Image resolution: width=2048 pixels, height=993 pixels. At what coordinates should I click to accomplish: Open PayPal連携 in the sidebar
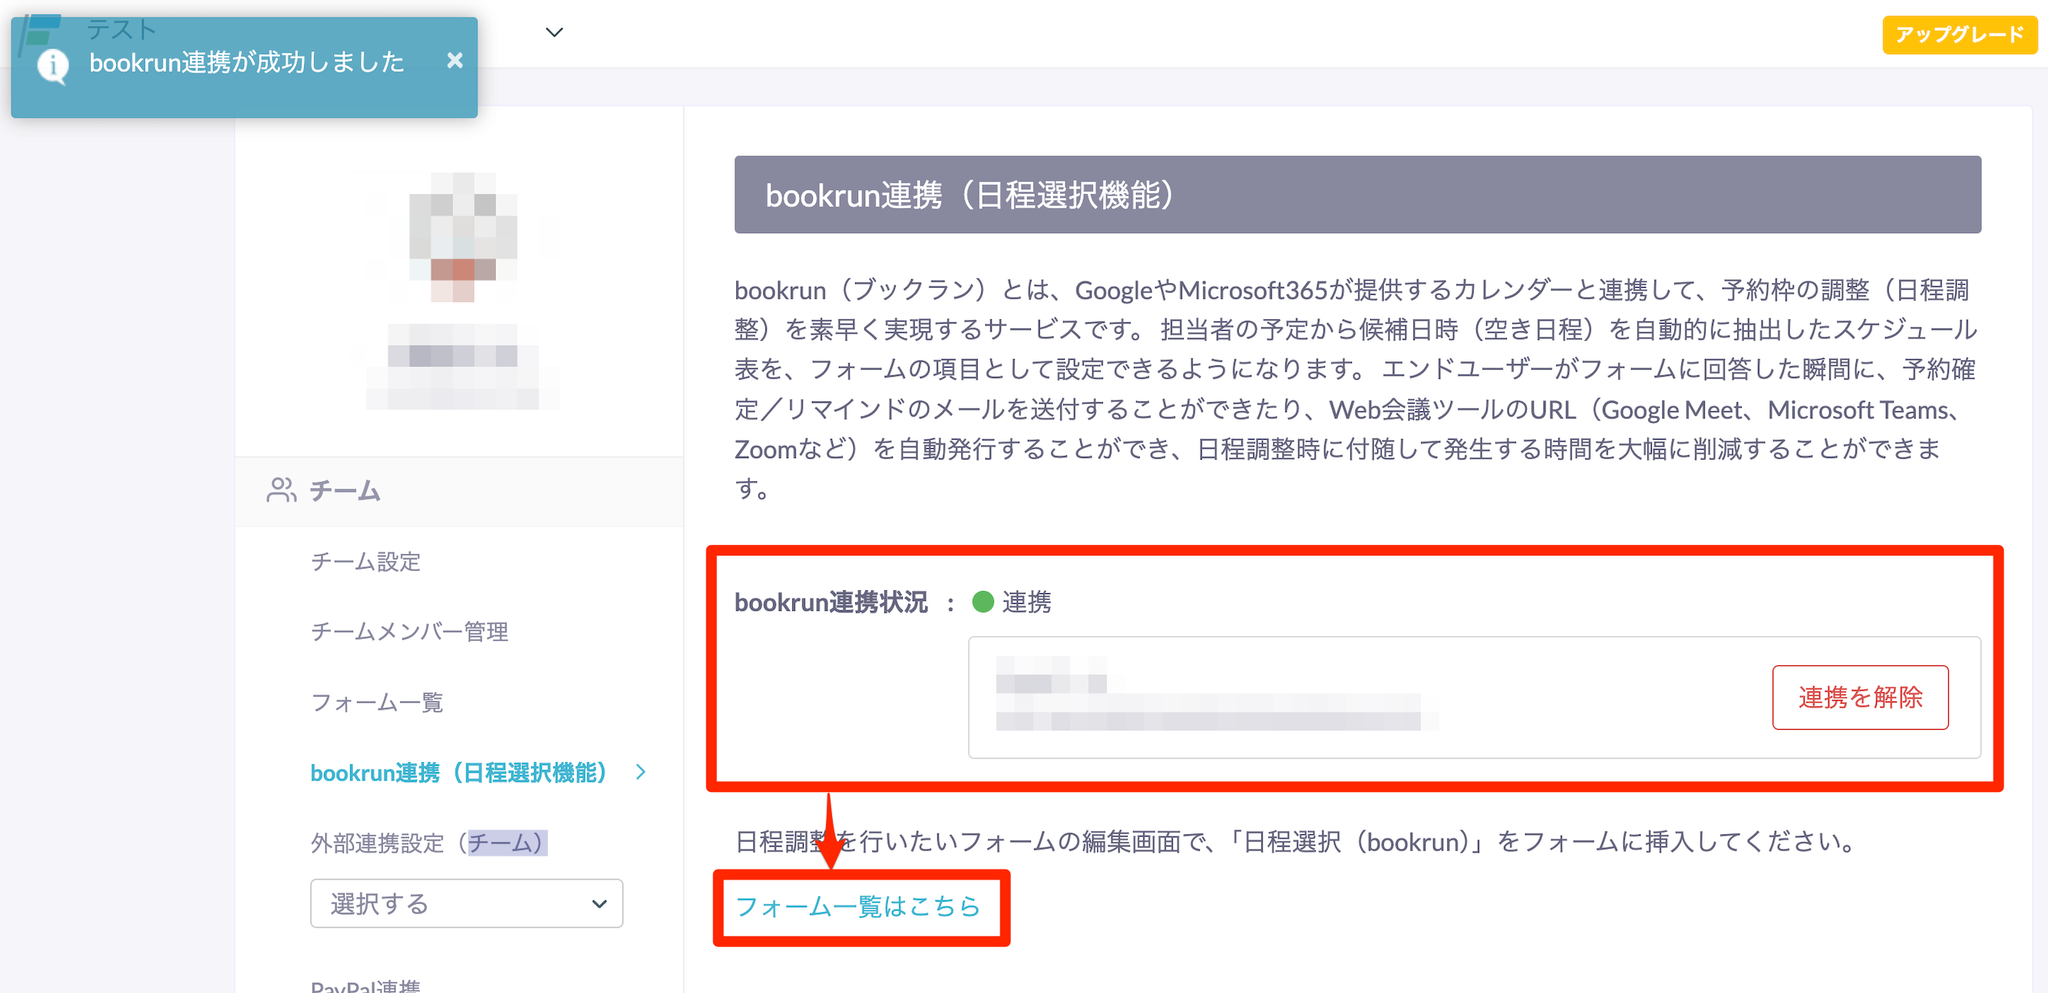366,985
